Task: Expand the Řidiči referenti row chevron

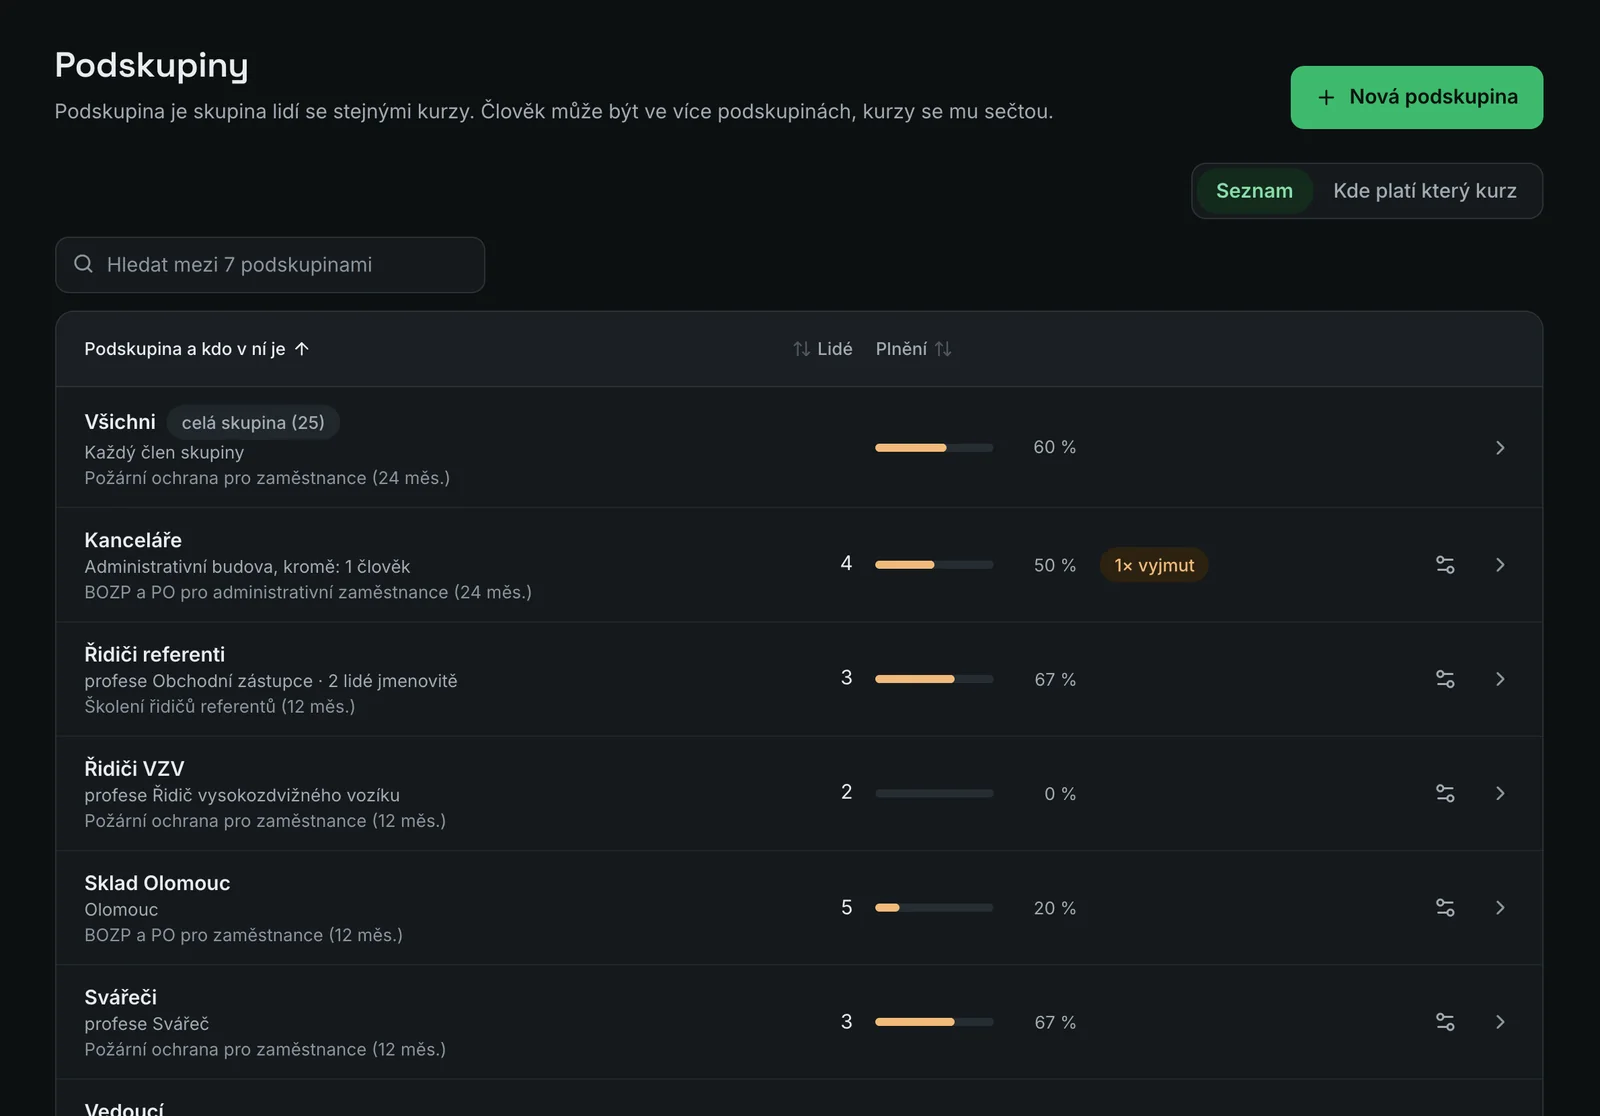Action: [1500, 679]
